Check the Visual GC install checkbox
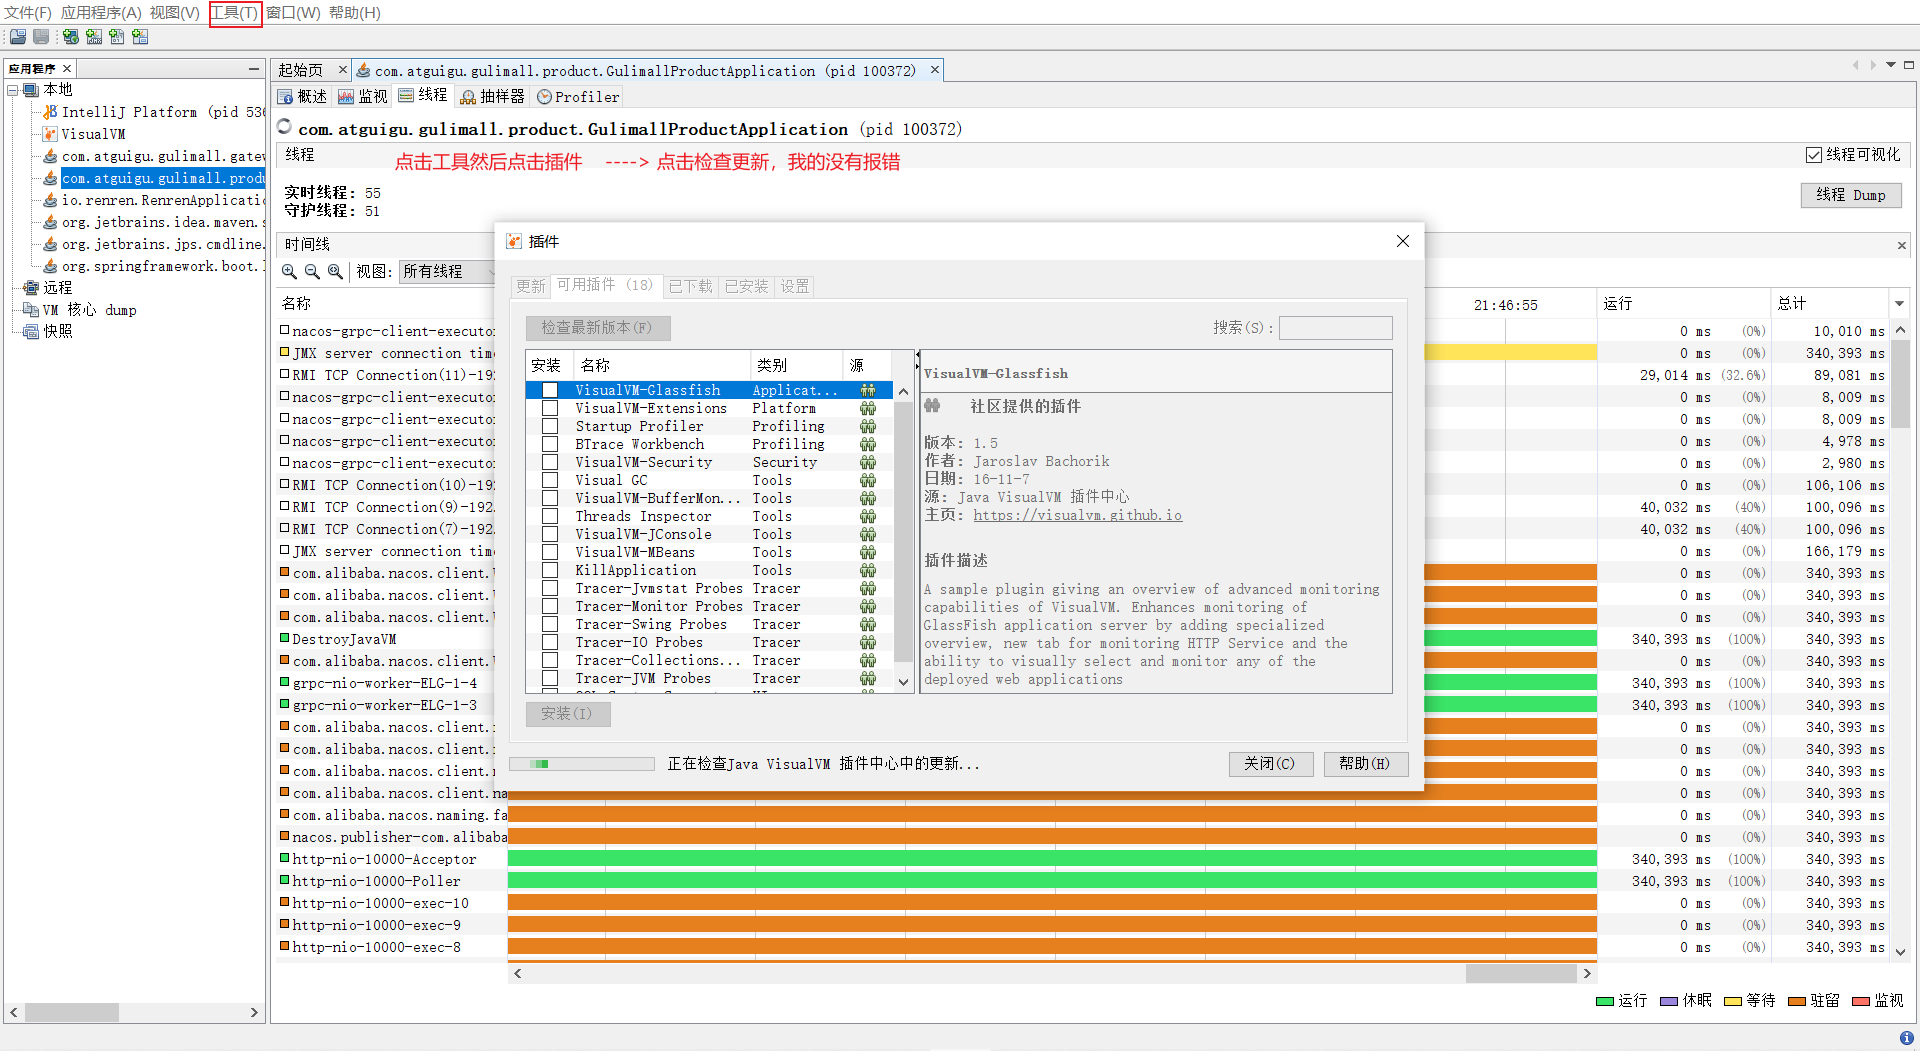The height and width of the screenshot is (1051, 1920). pos(550,480)
